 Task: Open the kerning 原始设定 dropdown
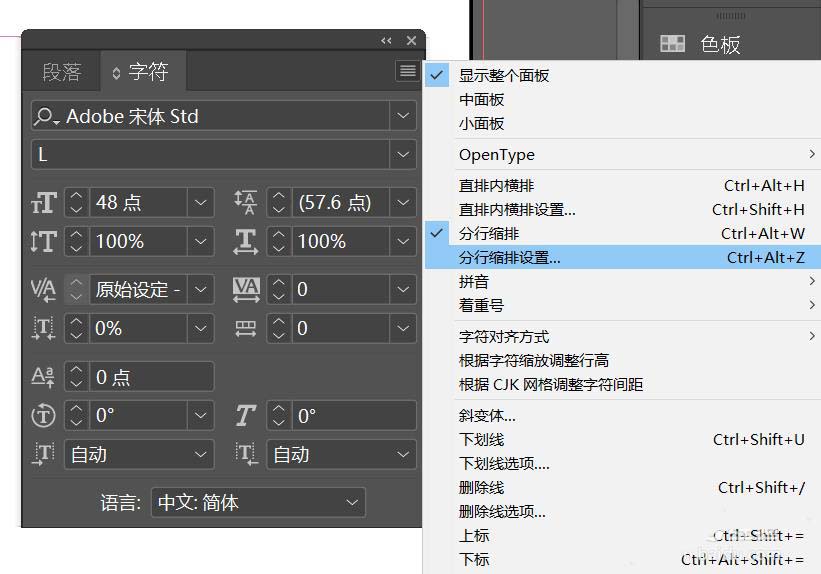click(201, 289)
